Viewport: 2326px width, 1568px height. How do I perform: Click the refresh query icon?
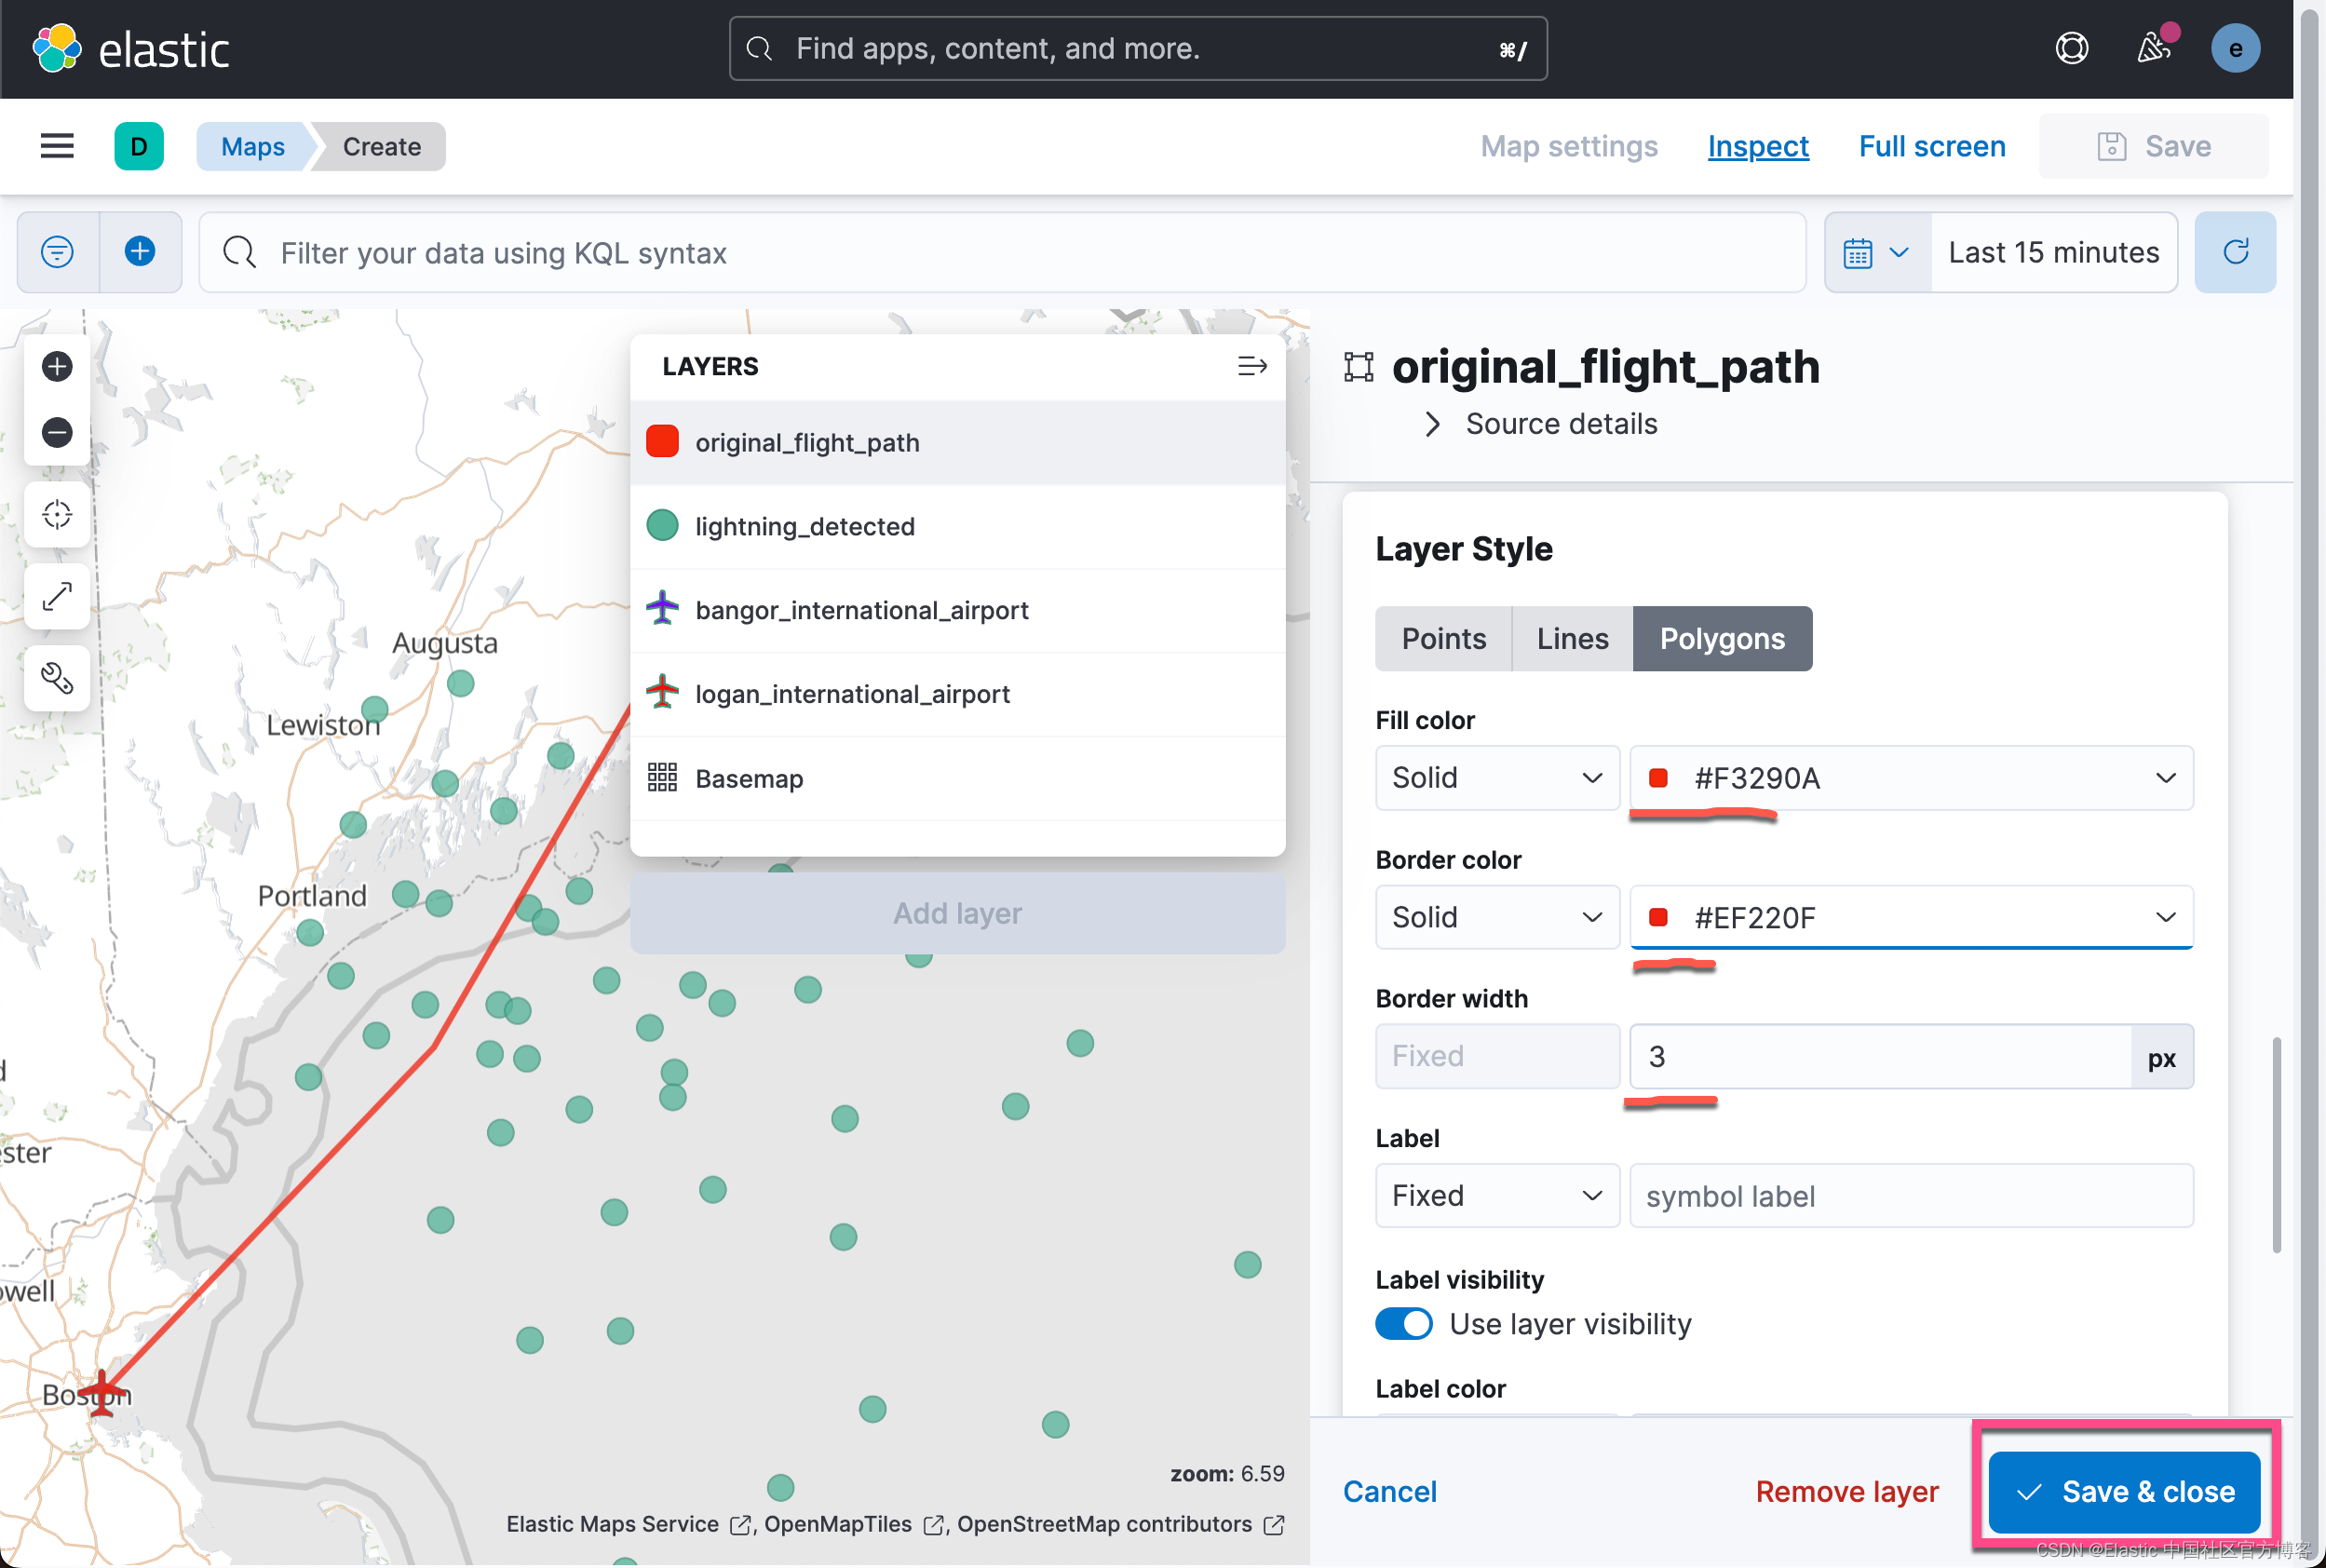click(2235, 252)
